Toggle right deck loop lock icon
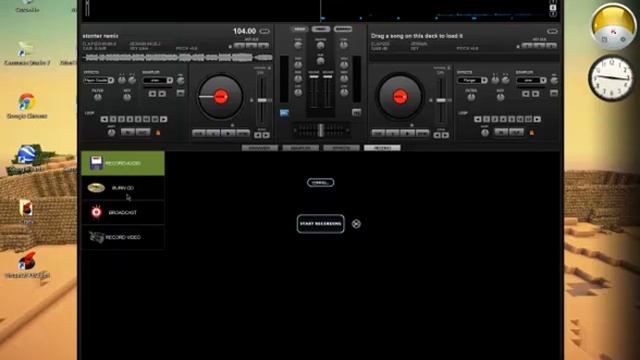Viewport: 640px width, 360px height. 531,133
